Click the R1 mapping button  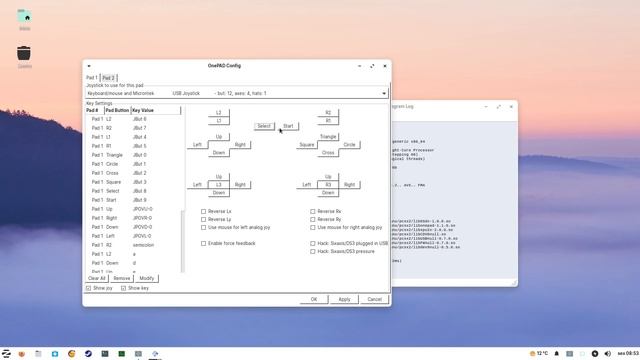(x=328, y=121)
